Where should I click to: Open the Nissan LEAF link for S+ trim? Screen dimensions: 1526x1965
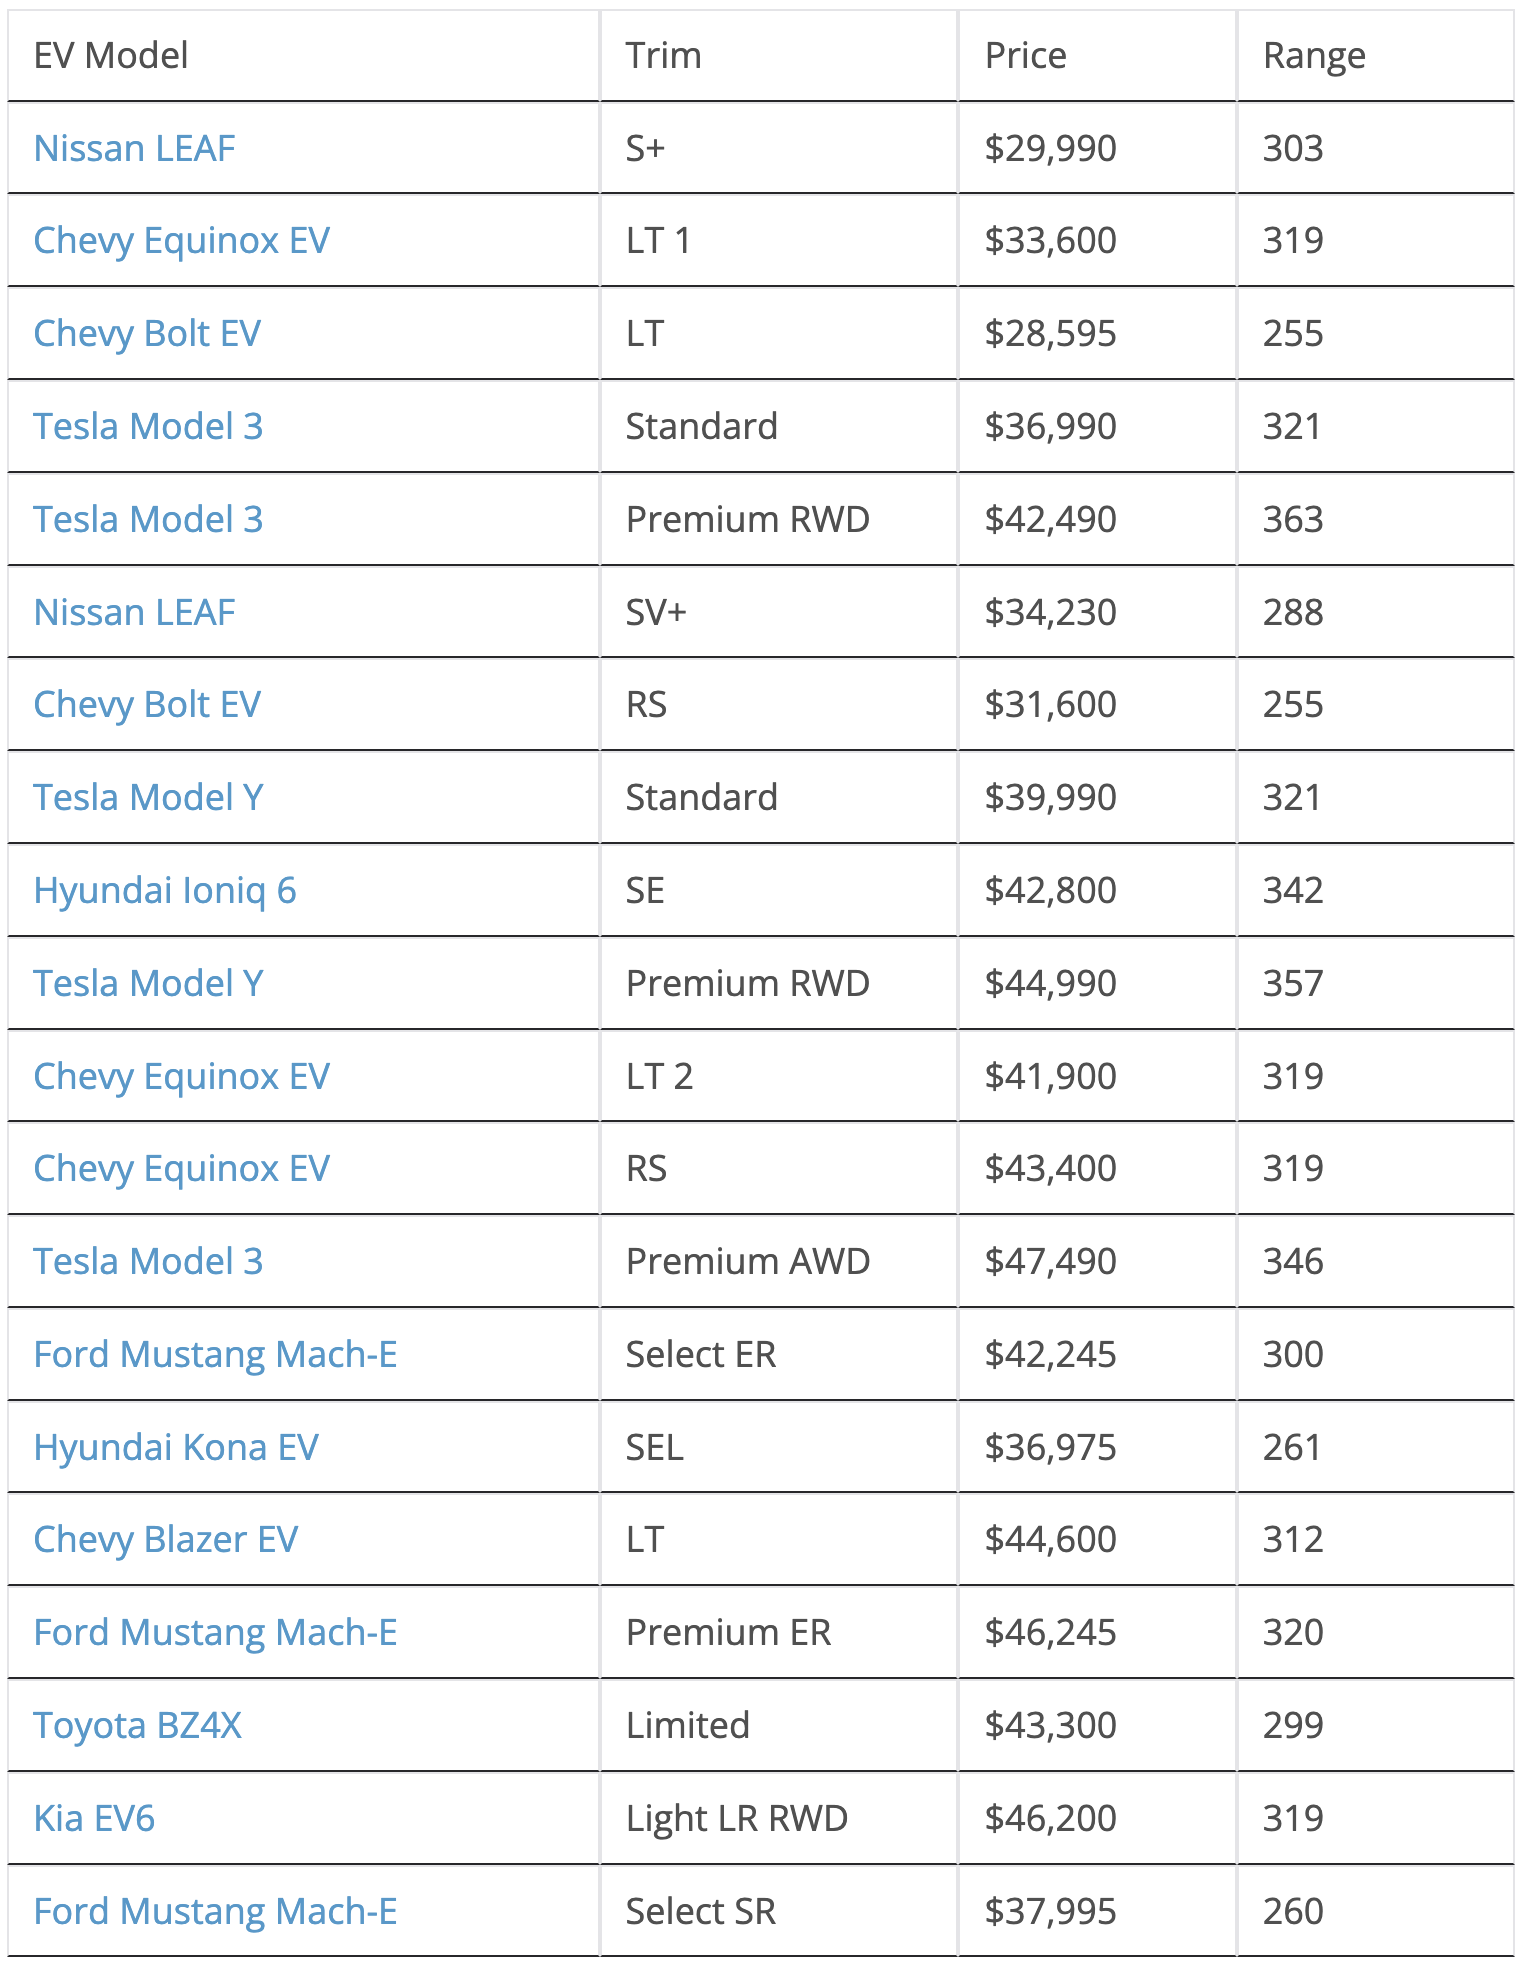(134, 148)
